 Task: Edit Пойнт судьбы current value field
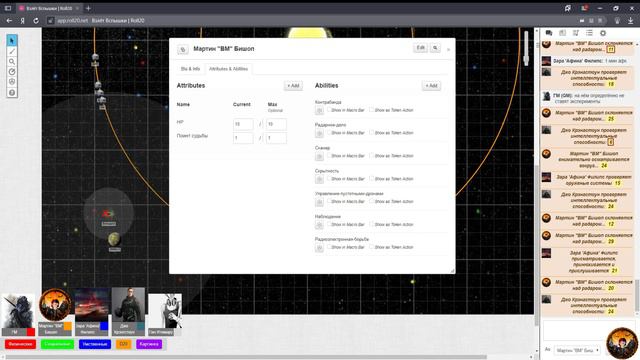pyautogui.click(x=243, y=138)
